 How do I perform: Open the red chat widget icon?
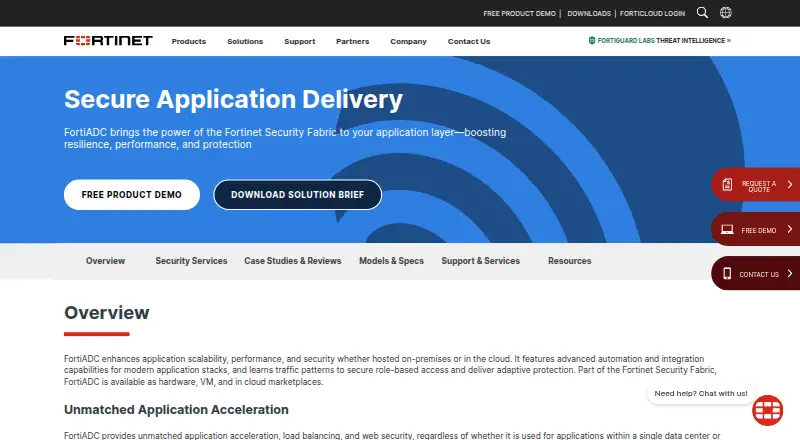(x=767, y=410)
